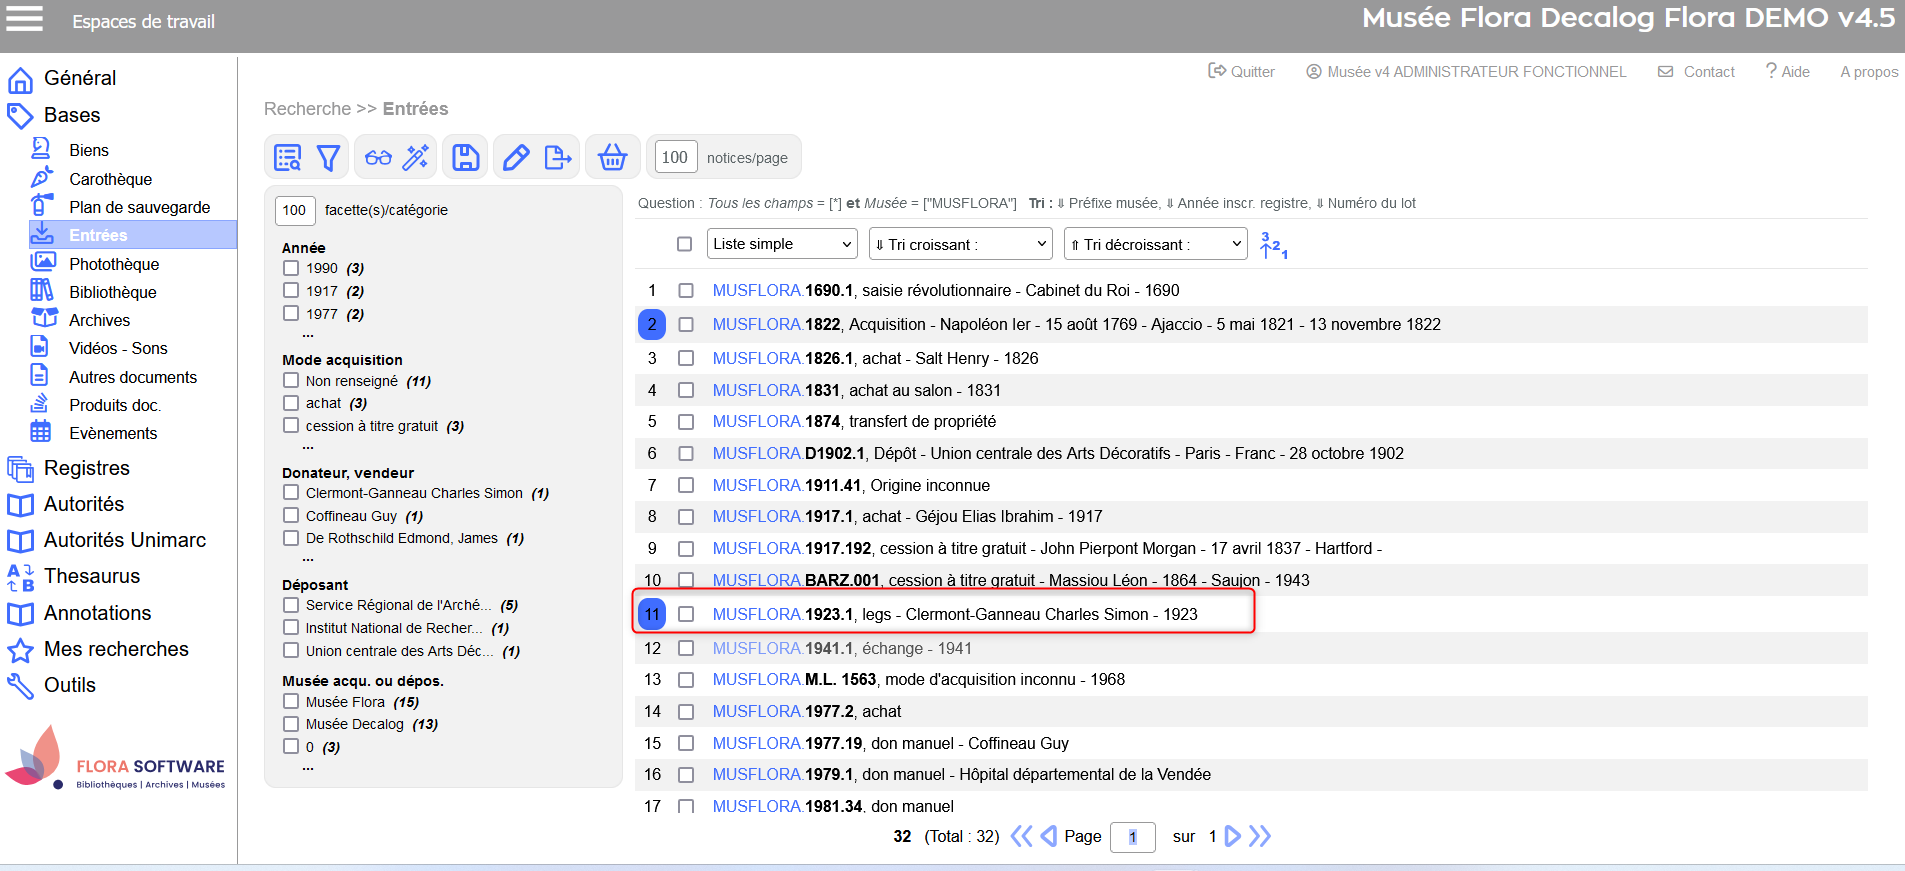Open the basket icon

pos(612,157)
